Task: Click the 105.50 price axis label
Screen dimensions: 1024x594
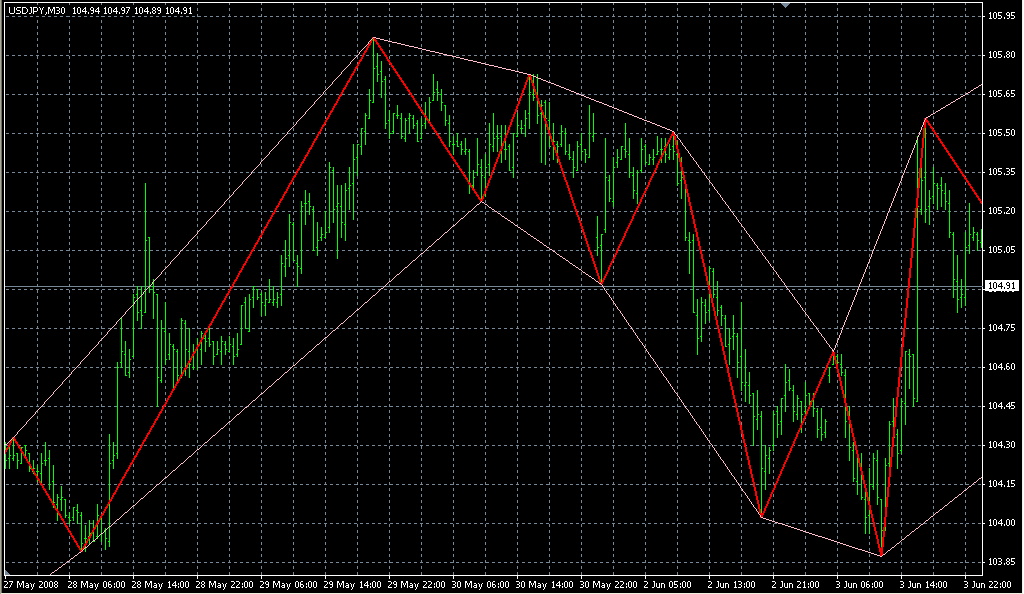Action: (x=1001, y=133)
